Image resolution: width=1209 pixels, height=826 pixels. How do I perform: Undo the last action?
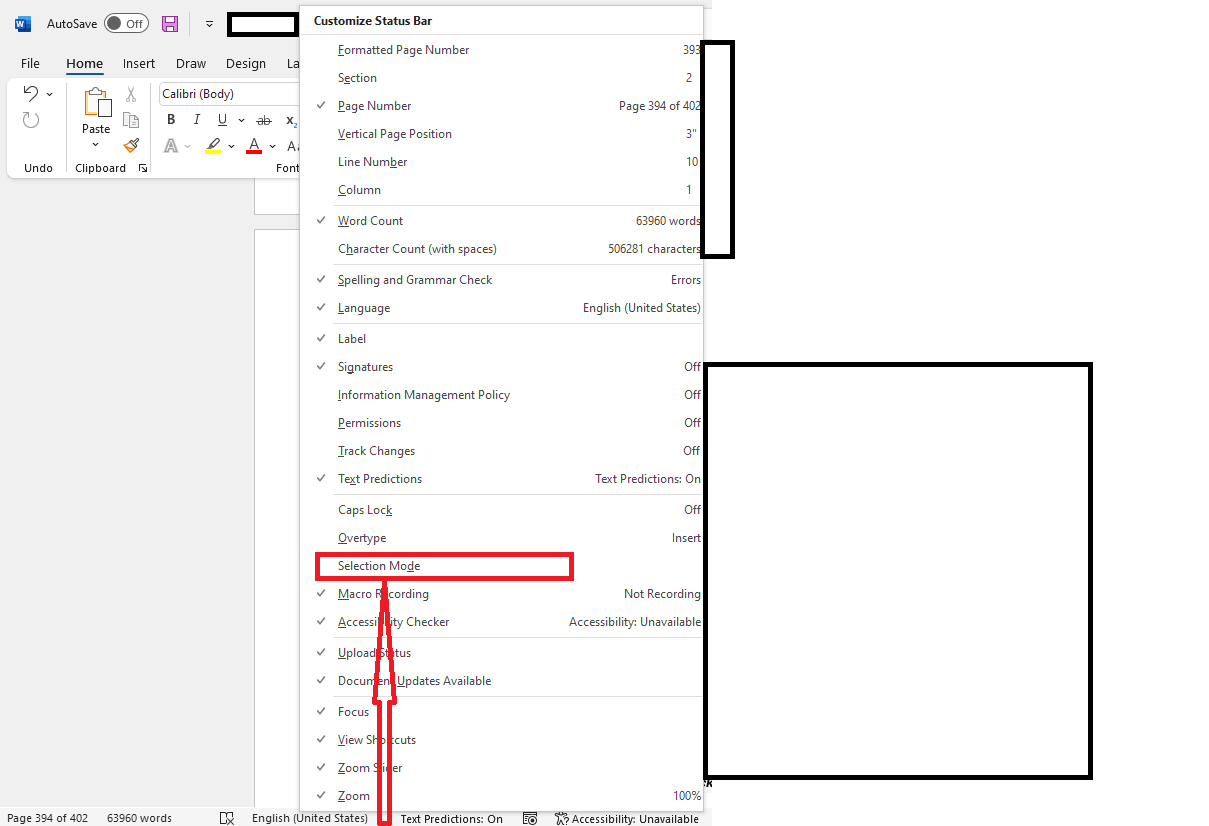31,94
